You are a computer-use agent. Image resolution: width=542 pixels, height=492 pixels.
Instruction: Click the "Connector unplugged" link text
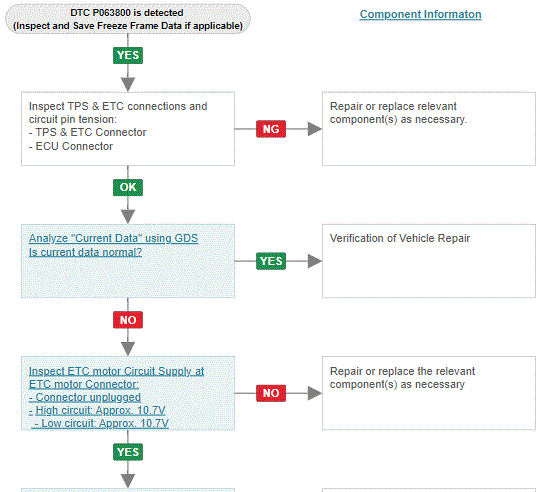point(85,397)
